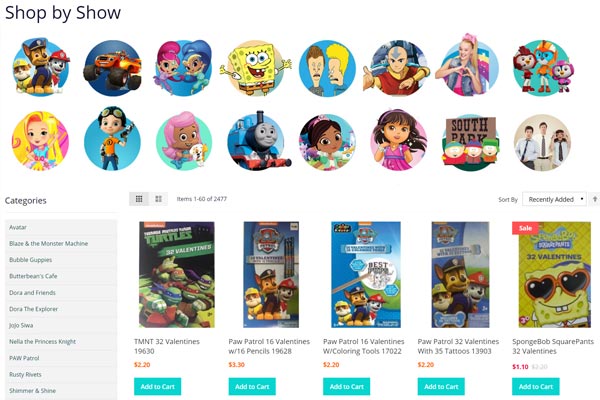Switch to grid view layout
This screenshot has width=600, height=400.
tap(139, 199)
